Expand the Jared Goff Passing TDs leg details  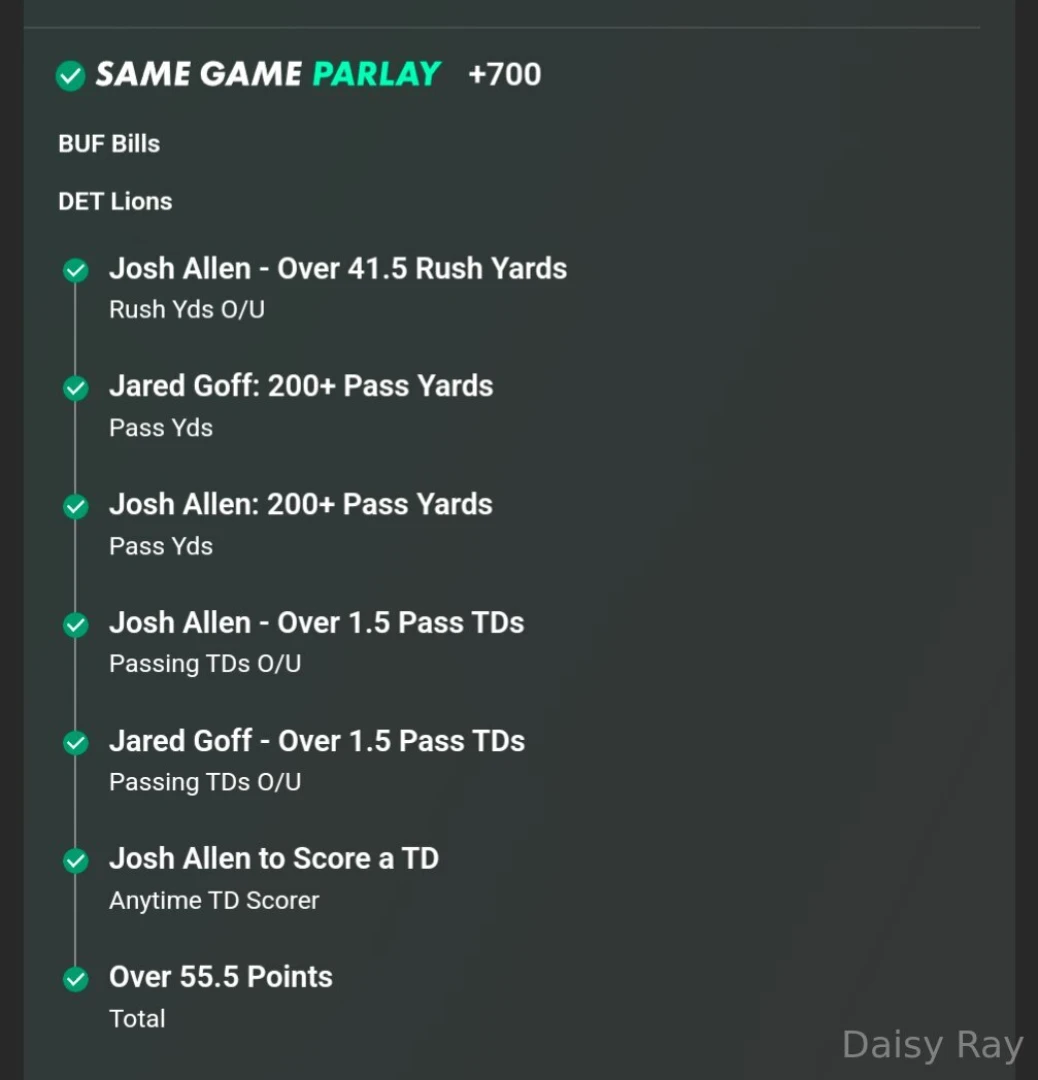click(317, 742)
